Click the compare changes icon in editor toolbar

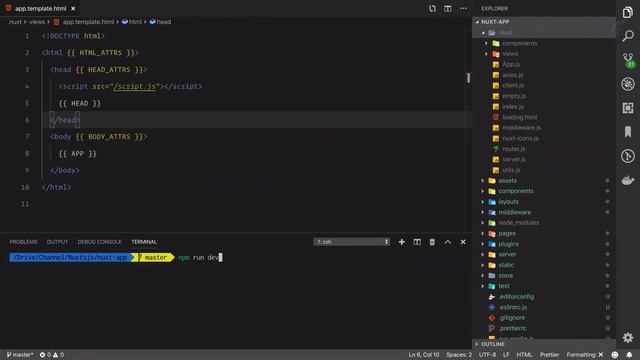tap(432, 9)
